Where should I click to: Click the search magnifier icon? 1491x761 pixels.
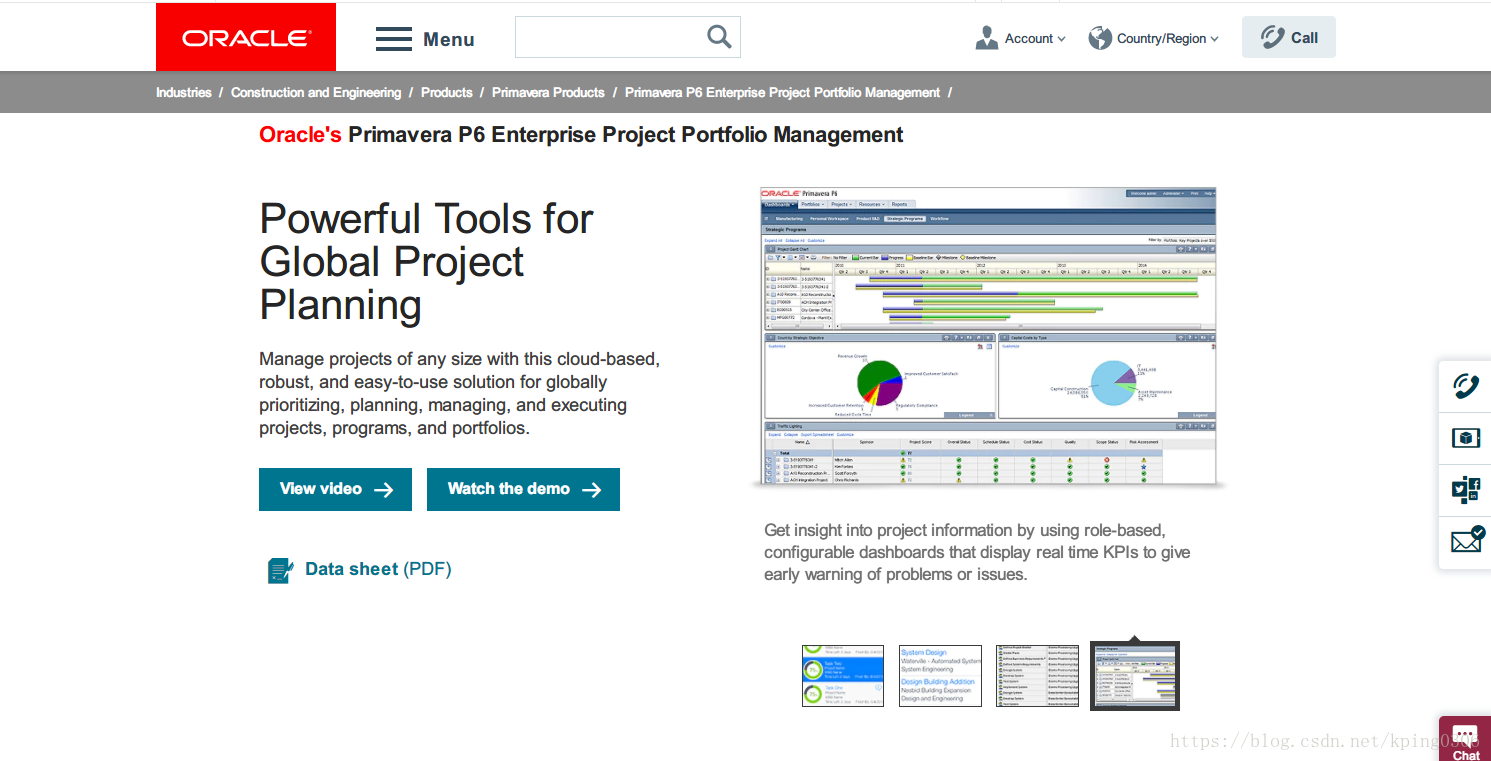(x=719, y=37)
